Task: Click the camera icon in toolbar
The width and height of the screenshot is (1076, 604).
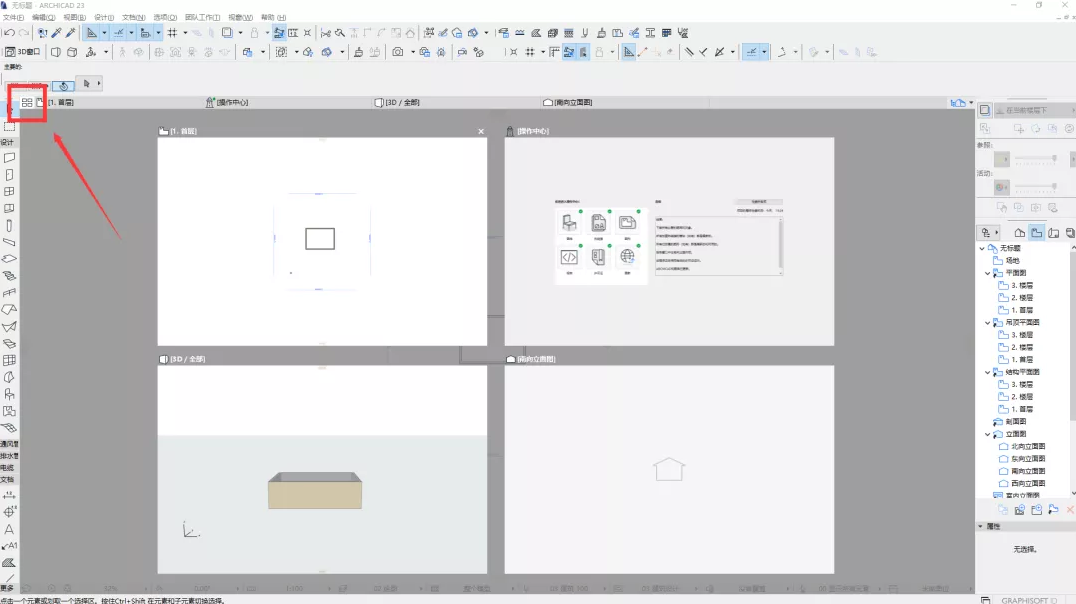Action: tap(397, 51)
